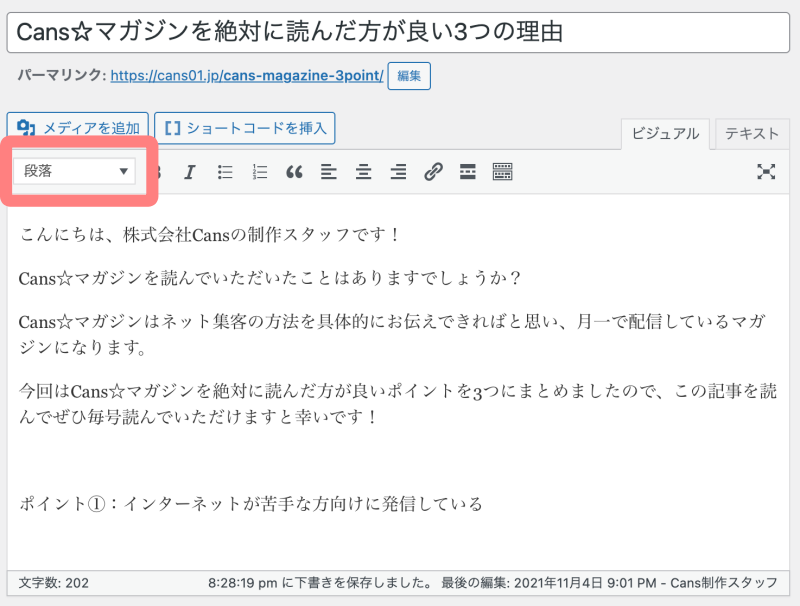Apply blockquote formatting
800x606 pixels.
click(294, 172)
